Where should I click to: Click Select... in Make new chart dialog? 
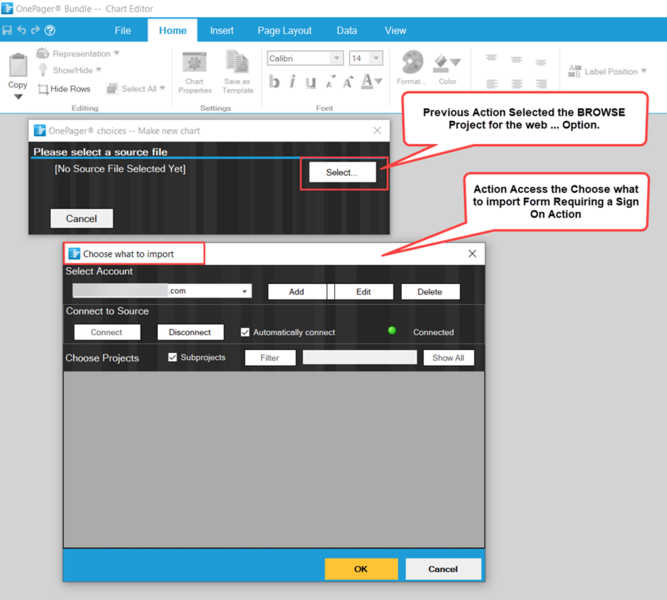[342, 172]
